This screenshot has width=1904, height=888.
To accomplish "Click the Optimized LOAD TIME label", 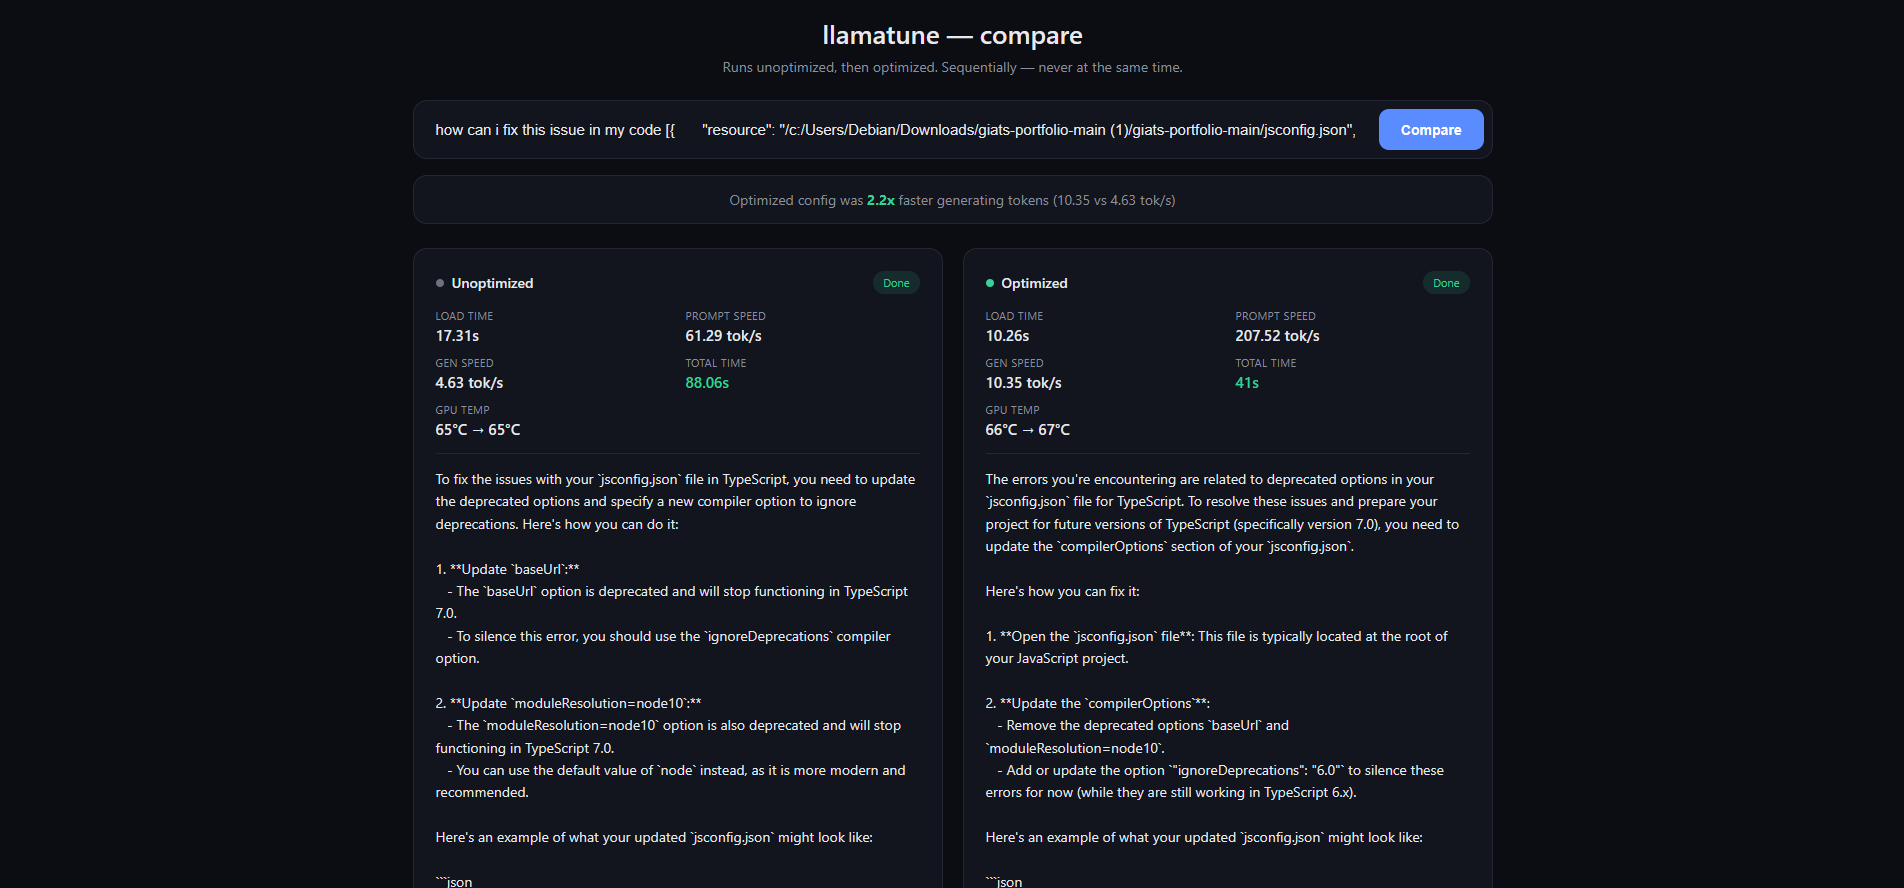I will pyautogui.click(x=1014, y=316).
